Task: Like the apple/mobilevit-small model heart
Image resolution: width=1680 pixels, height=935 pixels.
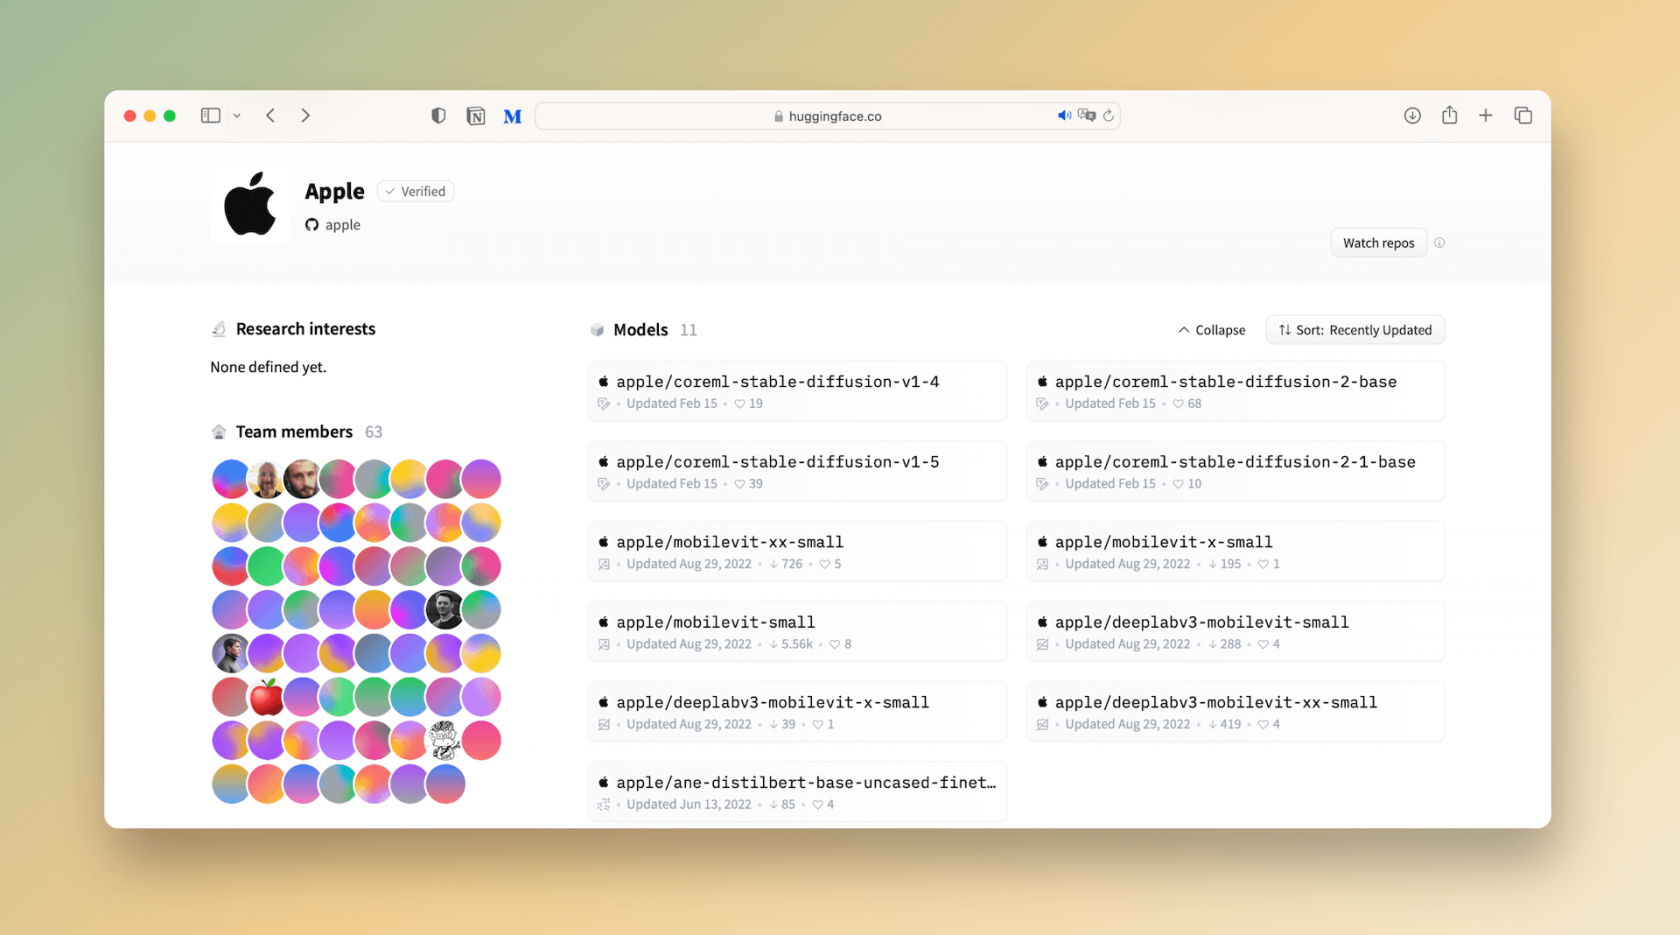Action: click(837, 644)
